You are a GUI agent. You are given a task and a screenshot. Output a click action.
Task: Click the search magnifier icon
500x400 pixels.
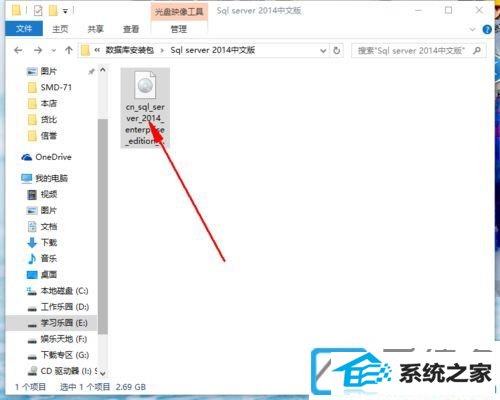tap(477, 51)
